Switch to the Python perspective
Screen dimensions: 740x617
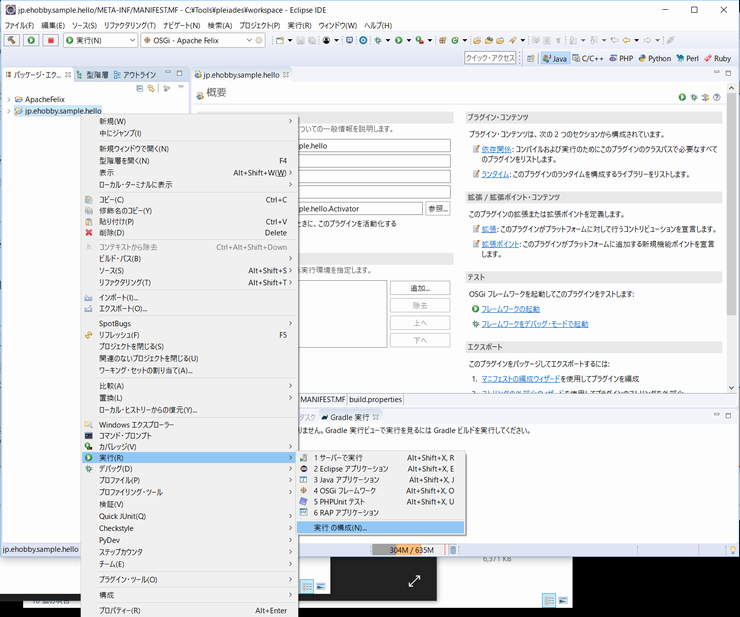[653, 58]
